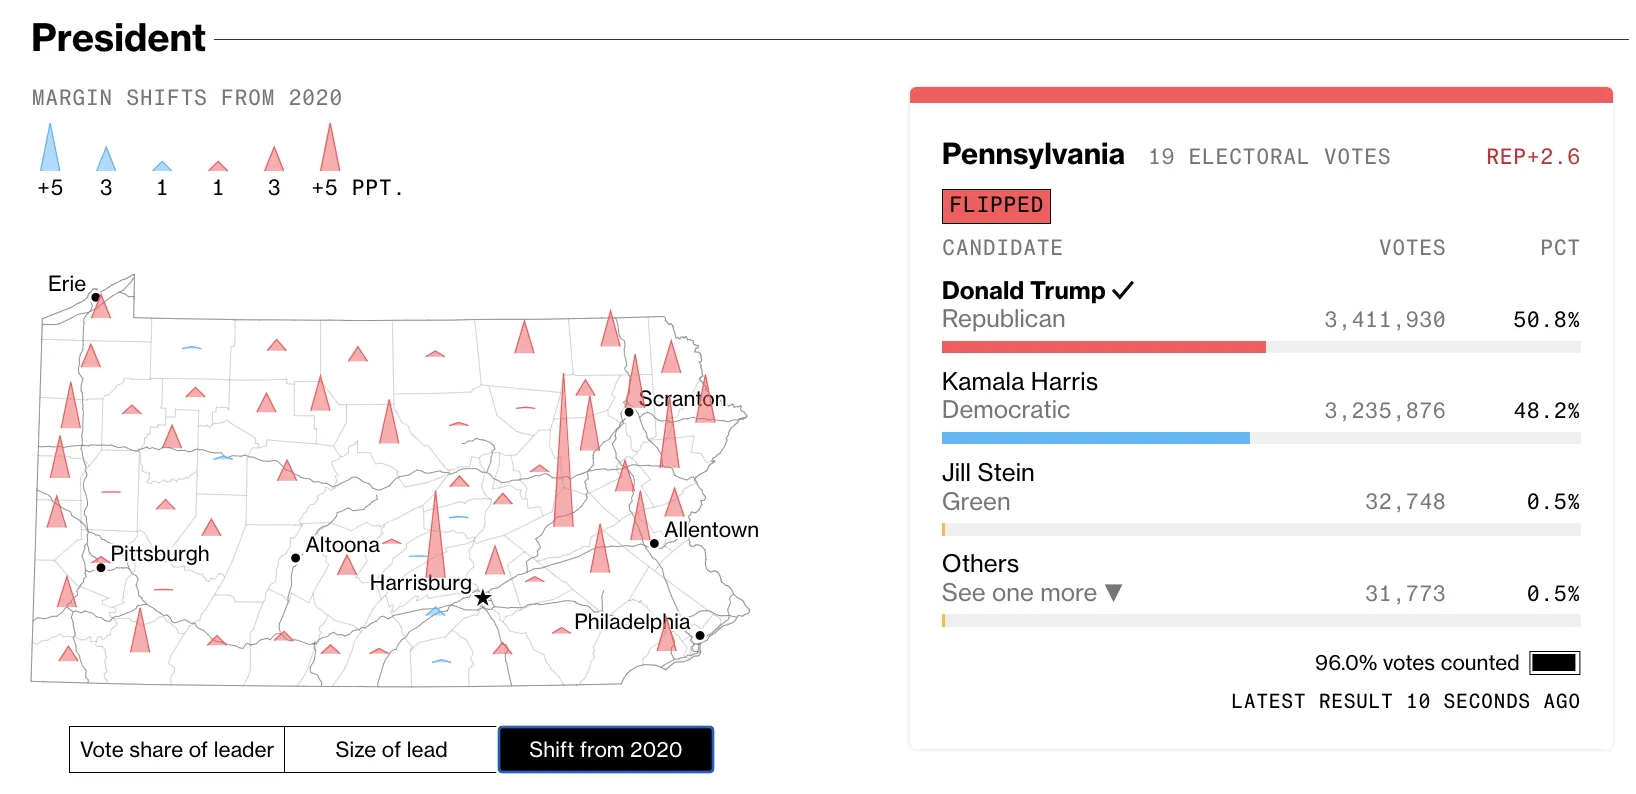Click Kamala Harris's blue vote bar
The width and height of the screenshot is (1636, 794).
[1095, 438]
